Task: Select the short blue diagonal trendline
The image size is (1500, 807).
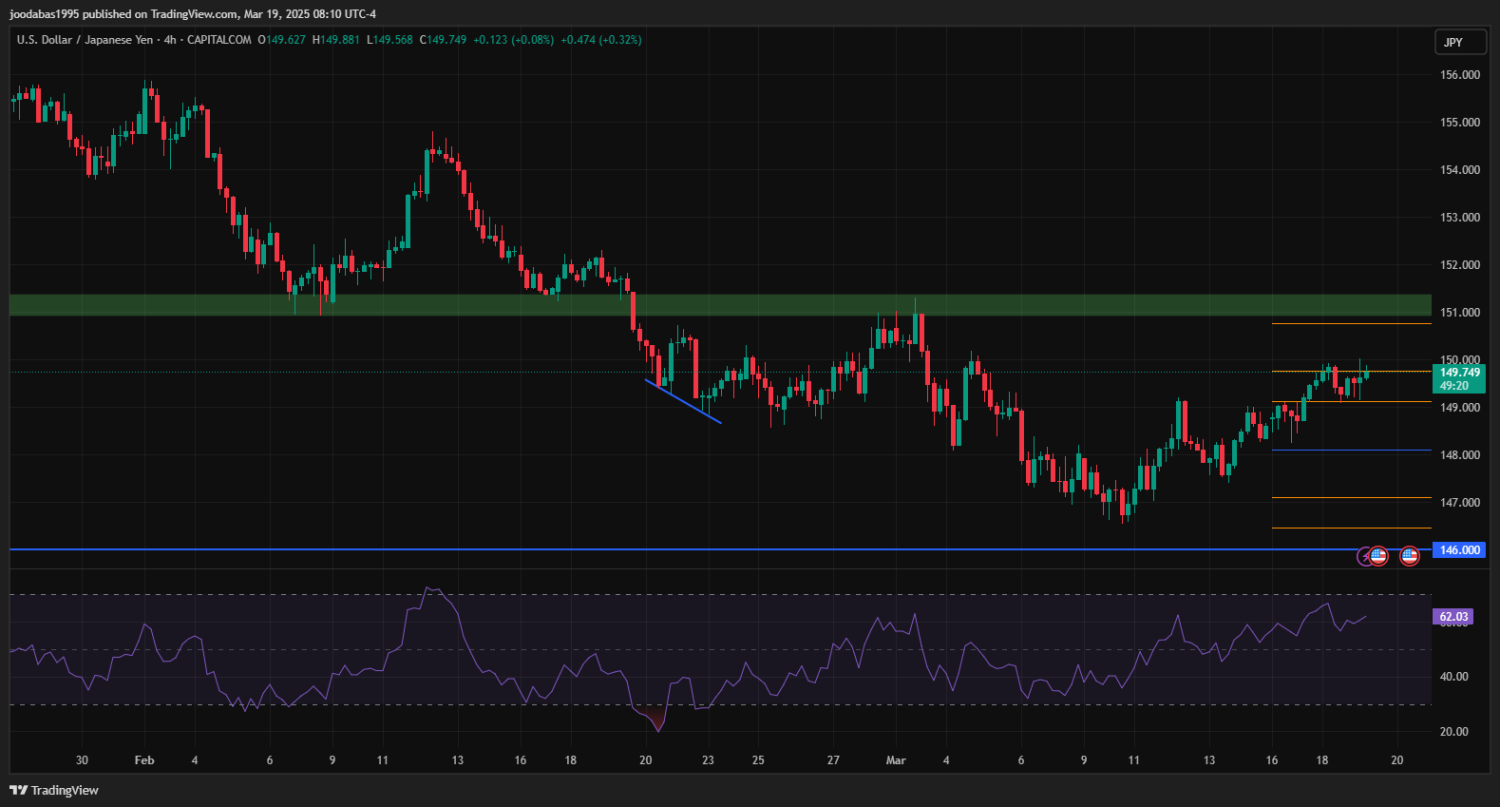Action: 683,401
